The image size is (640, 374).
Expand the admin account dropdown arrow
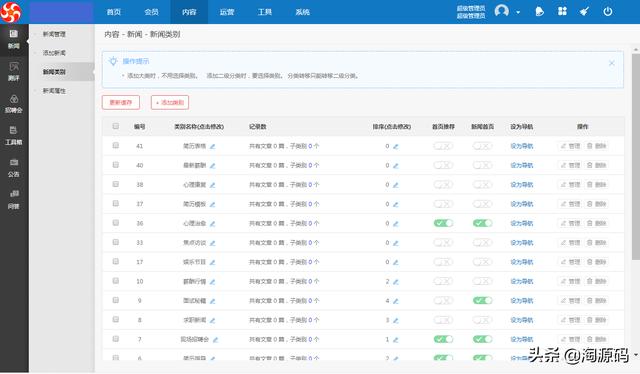pyautogui.click(x=518, y=12)
